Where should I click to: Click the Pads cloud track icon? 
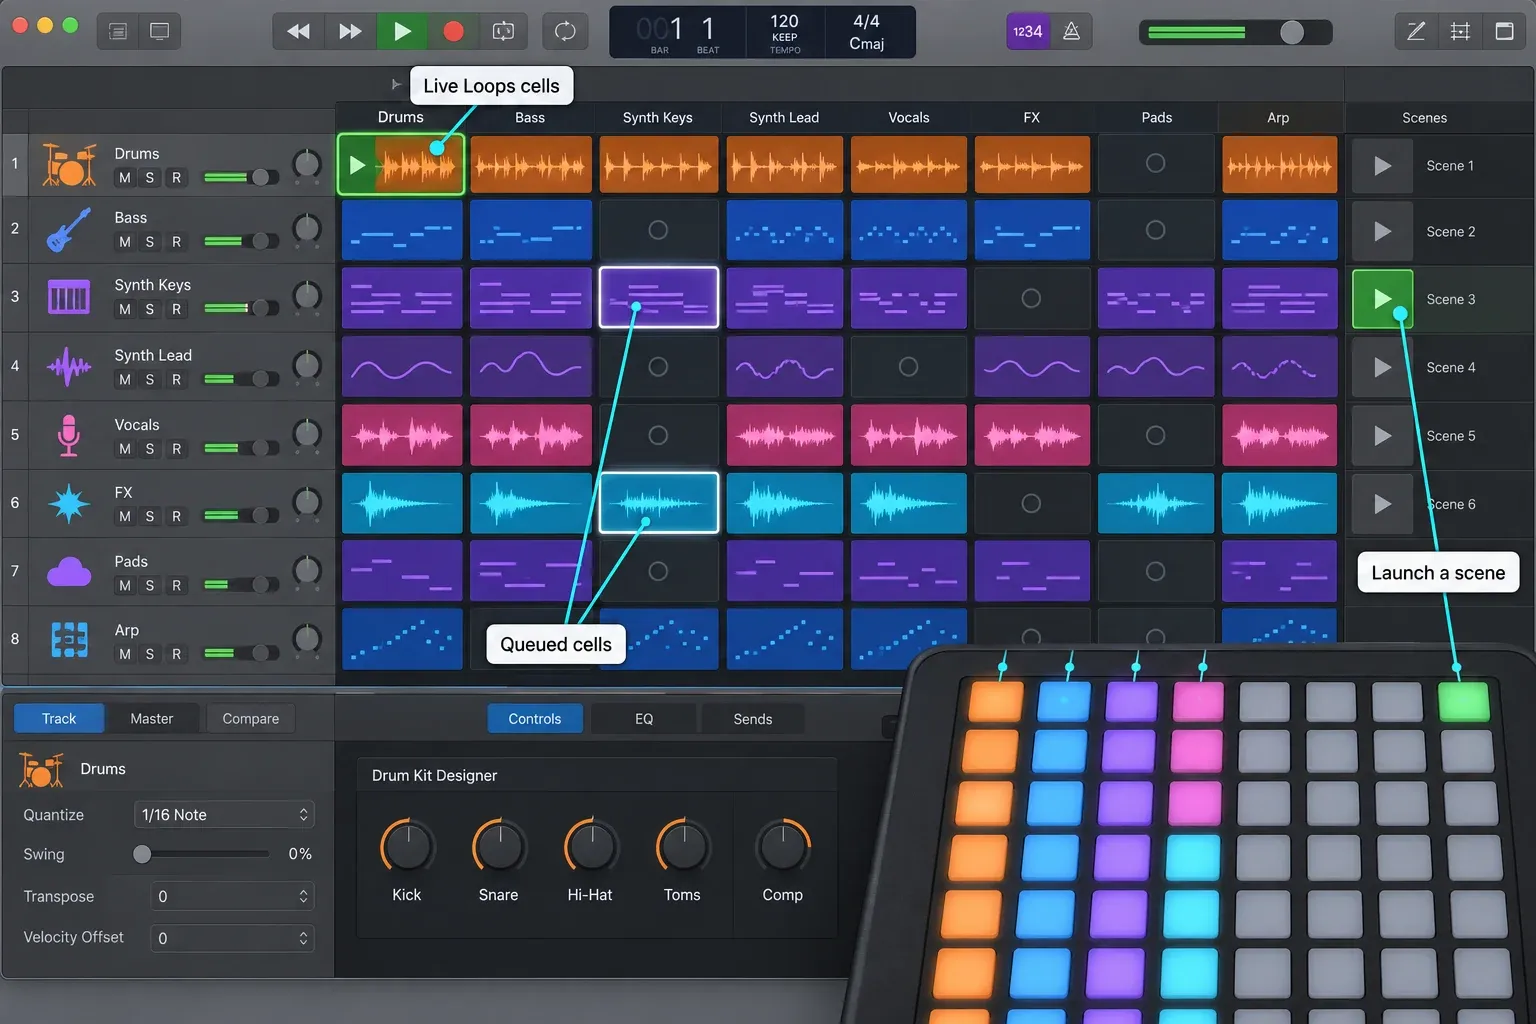pos(69,572)
